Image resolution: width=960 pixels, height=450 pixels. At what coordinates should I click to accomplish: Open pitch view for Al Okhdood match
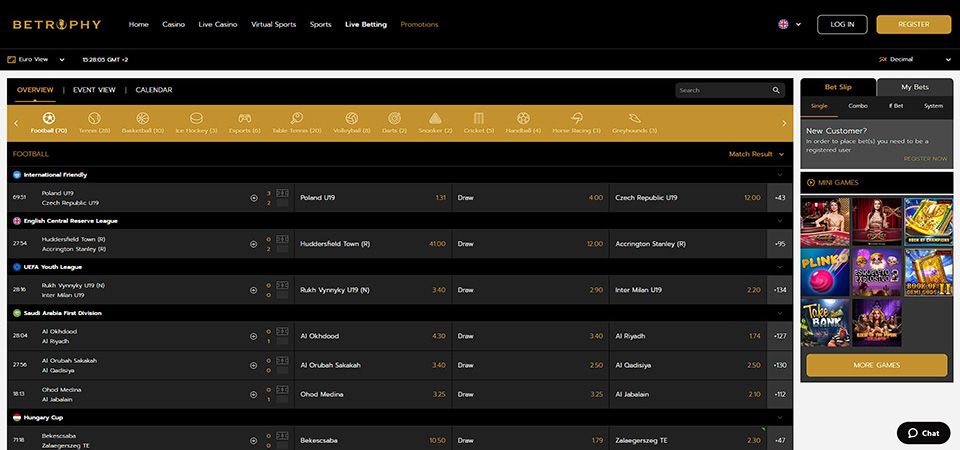(282, 331)
